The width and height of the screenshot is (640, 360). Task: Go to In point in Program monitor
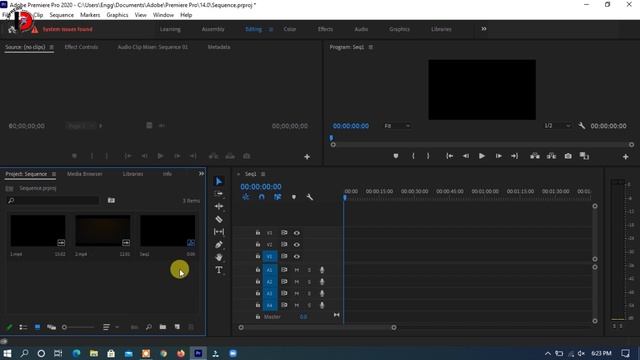[x=449, y=156]
